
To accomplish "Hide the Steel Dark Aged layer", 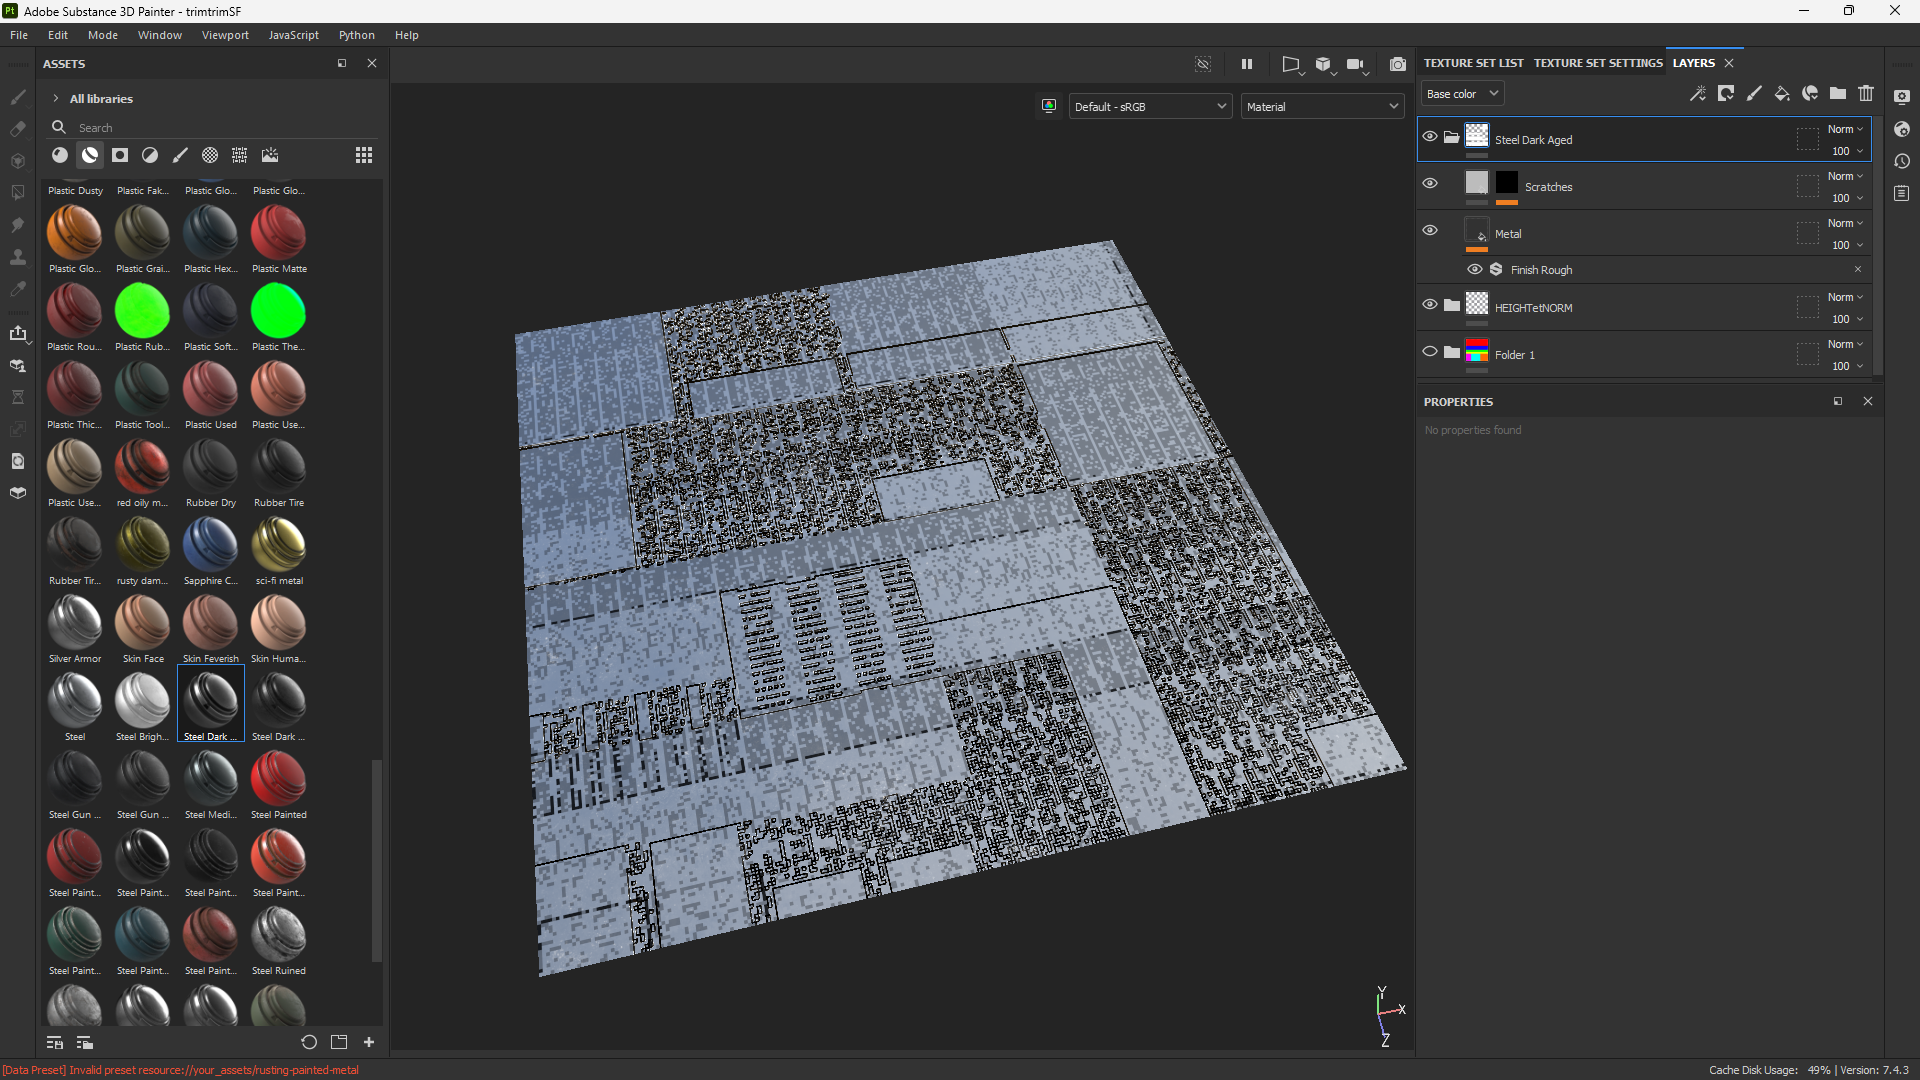I will [1430, 136].
